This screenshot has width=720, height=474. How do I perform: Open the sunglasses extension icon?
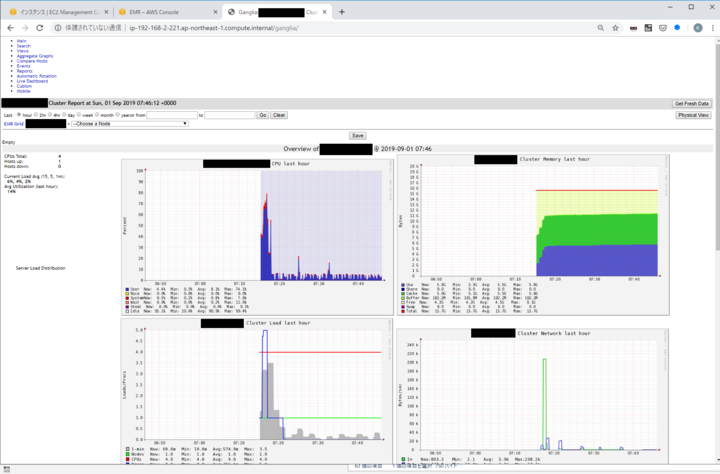633,28
